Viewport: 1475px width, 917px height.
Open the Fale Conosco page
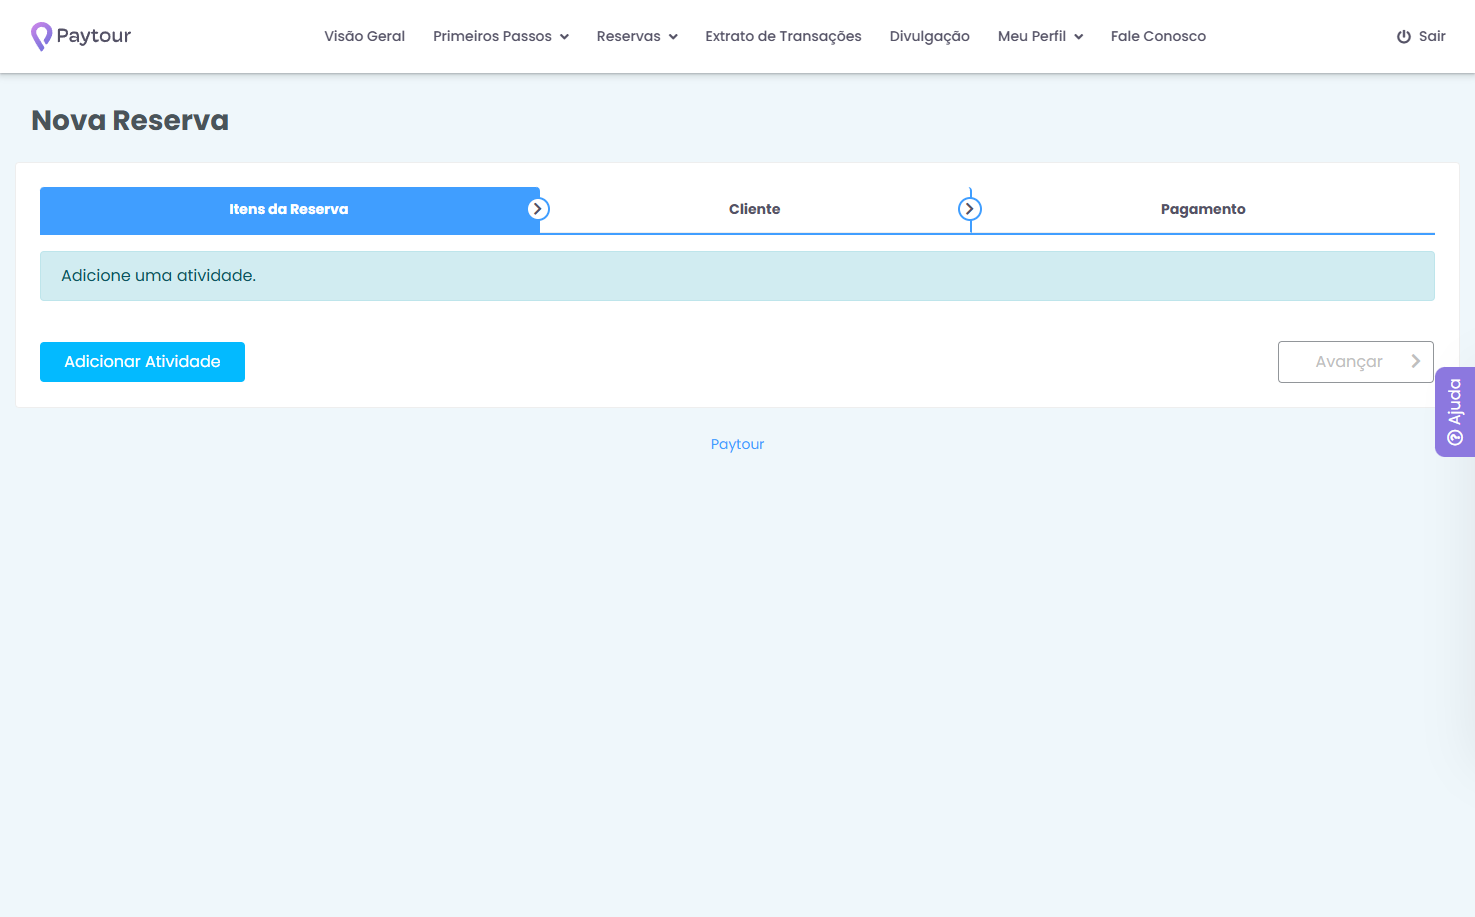(1158, 36)
